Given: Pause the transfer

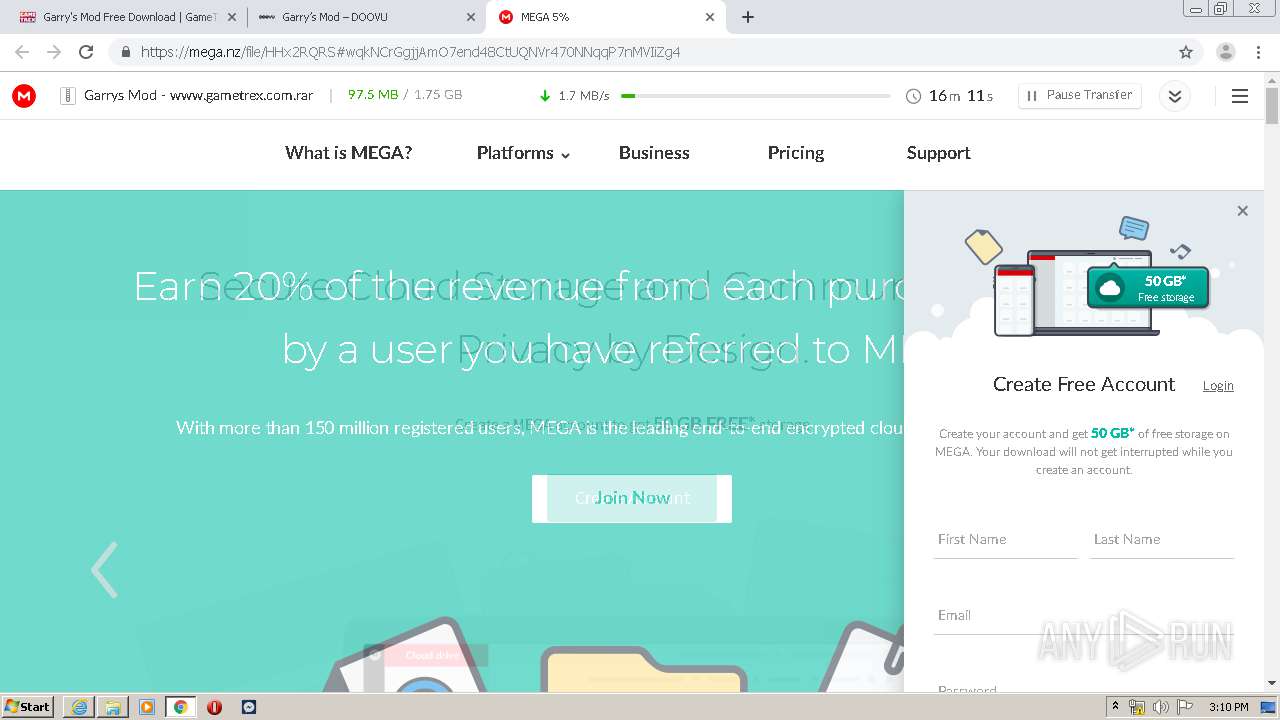Looking at the screenshot, I should point(1080,95).
